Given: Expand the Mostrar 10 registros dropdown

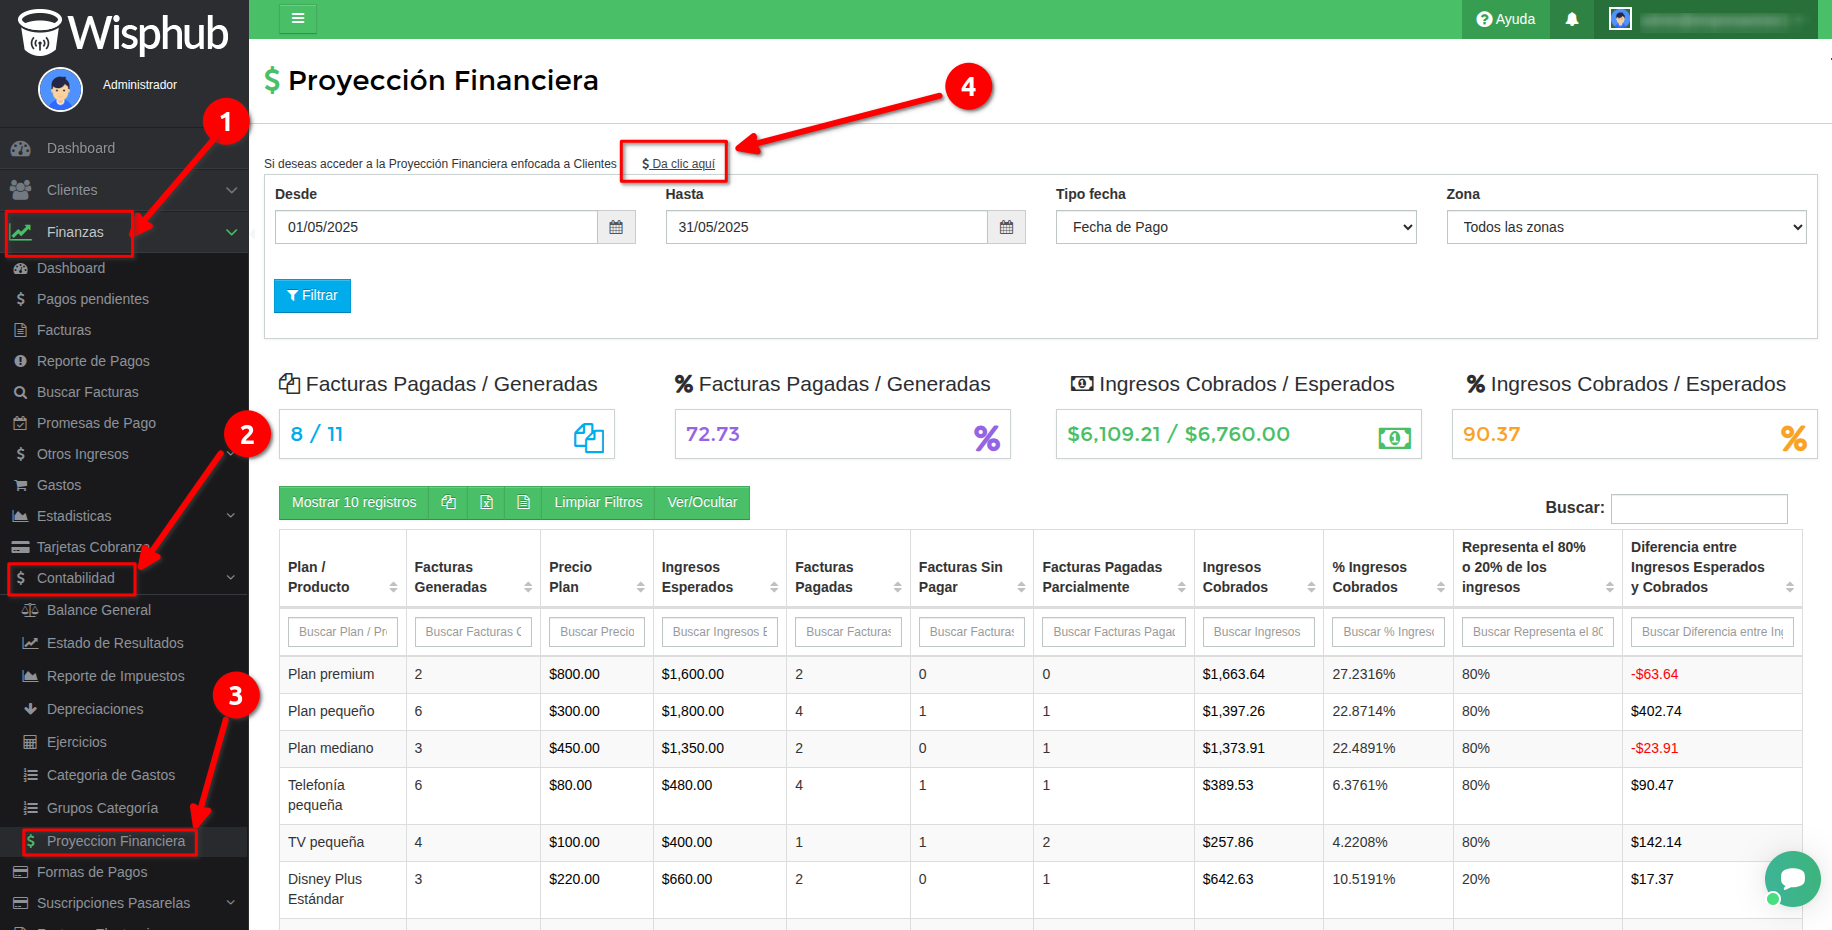Looking at the screenshot, I should pyautogui.click(x=354, y=502).
